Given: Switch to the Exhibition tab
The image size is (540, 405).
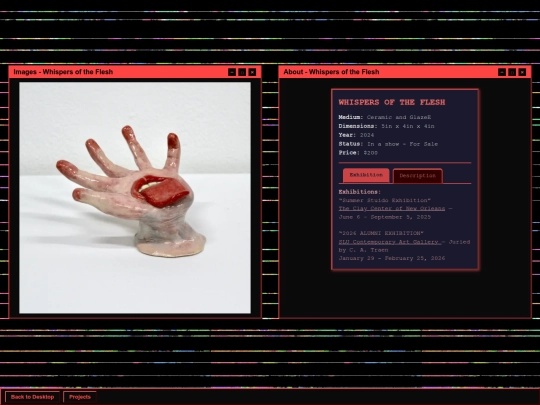Looking at the screenshot, I should 366,175.
